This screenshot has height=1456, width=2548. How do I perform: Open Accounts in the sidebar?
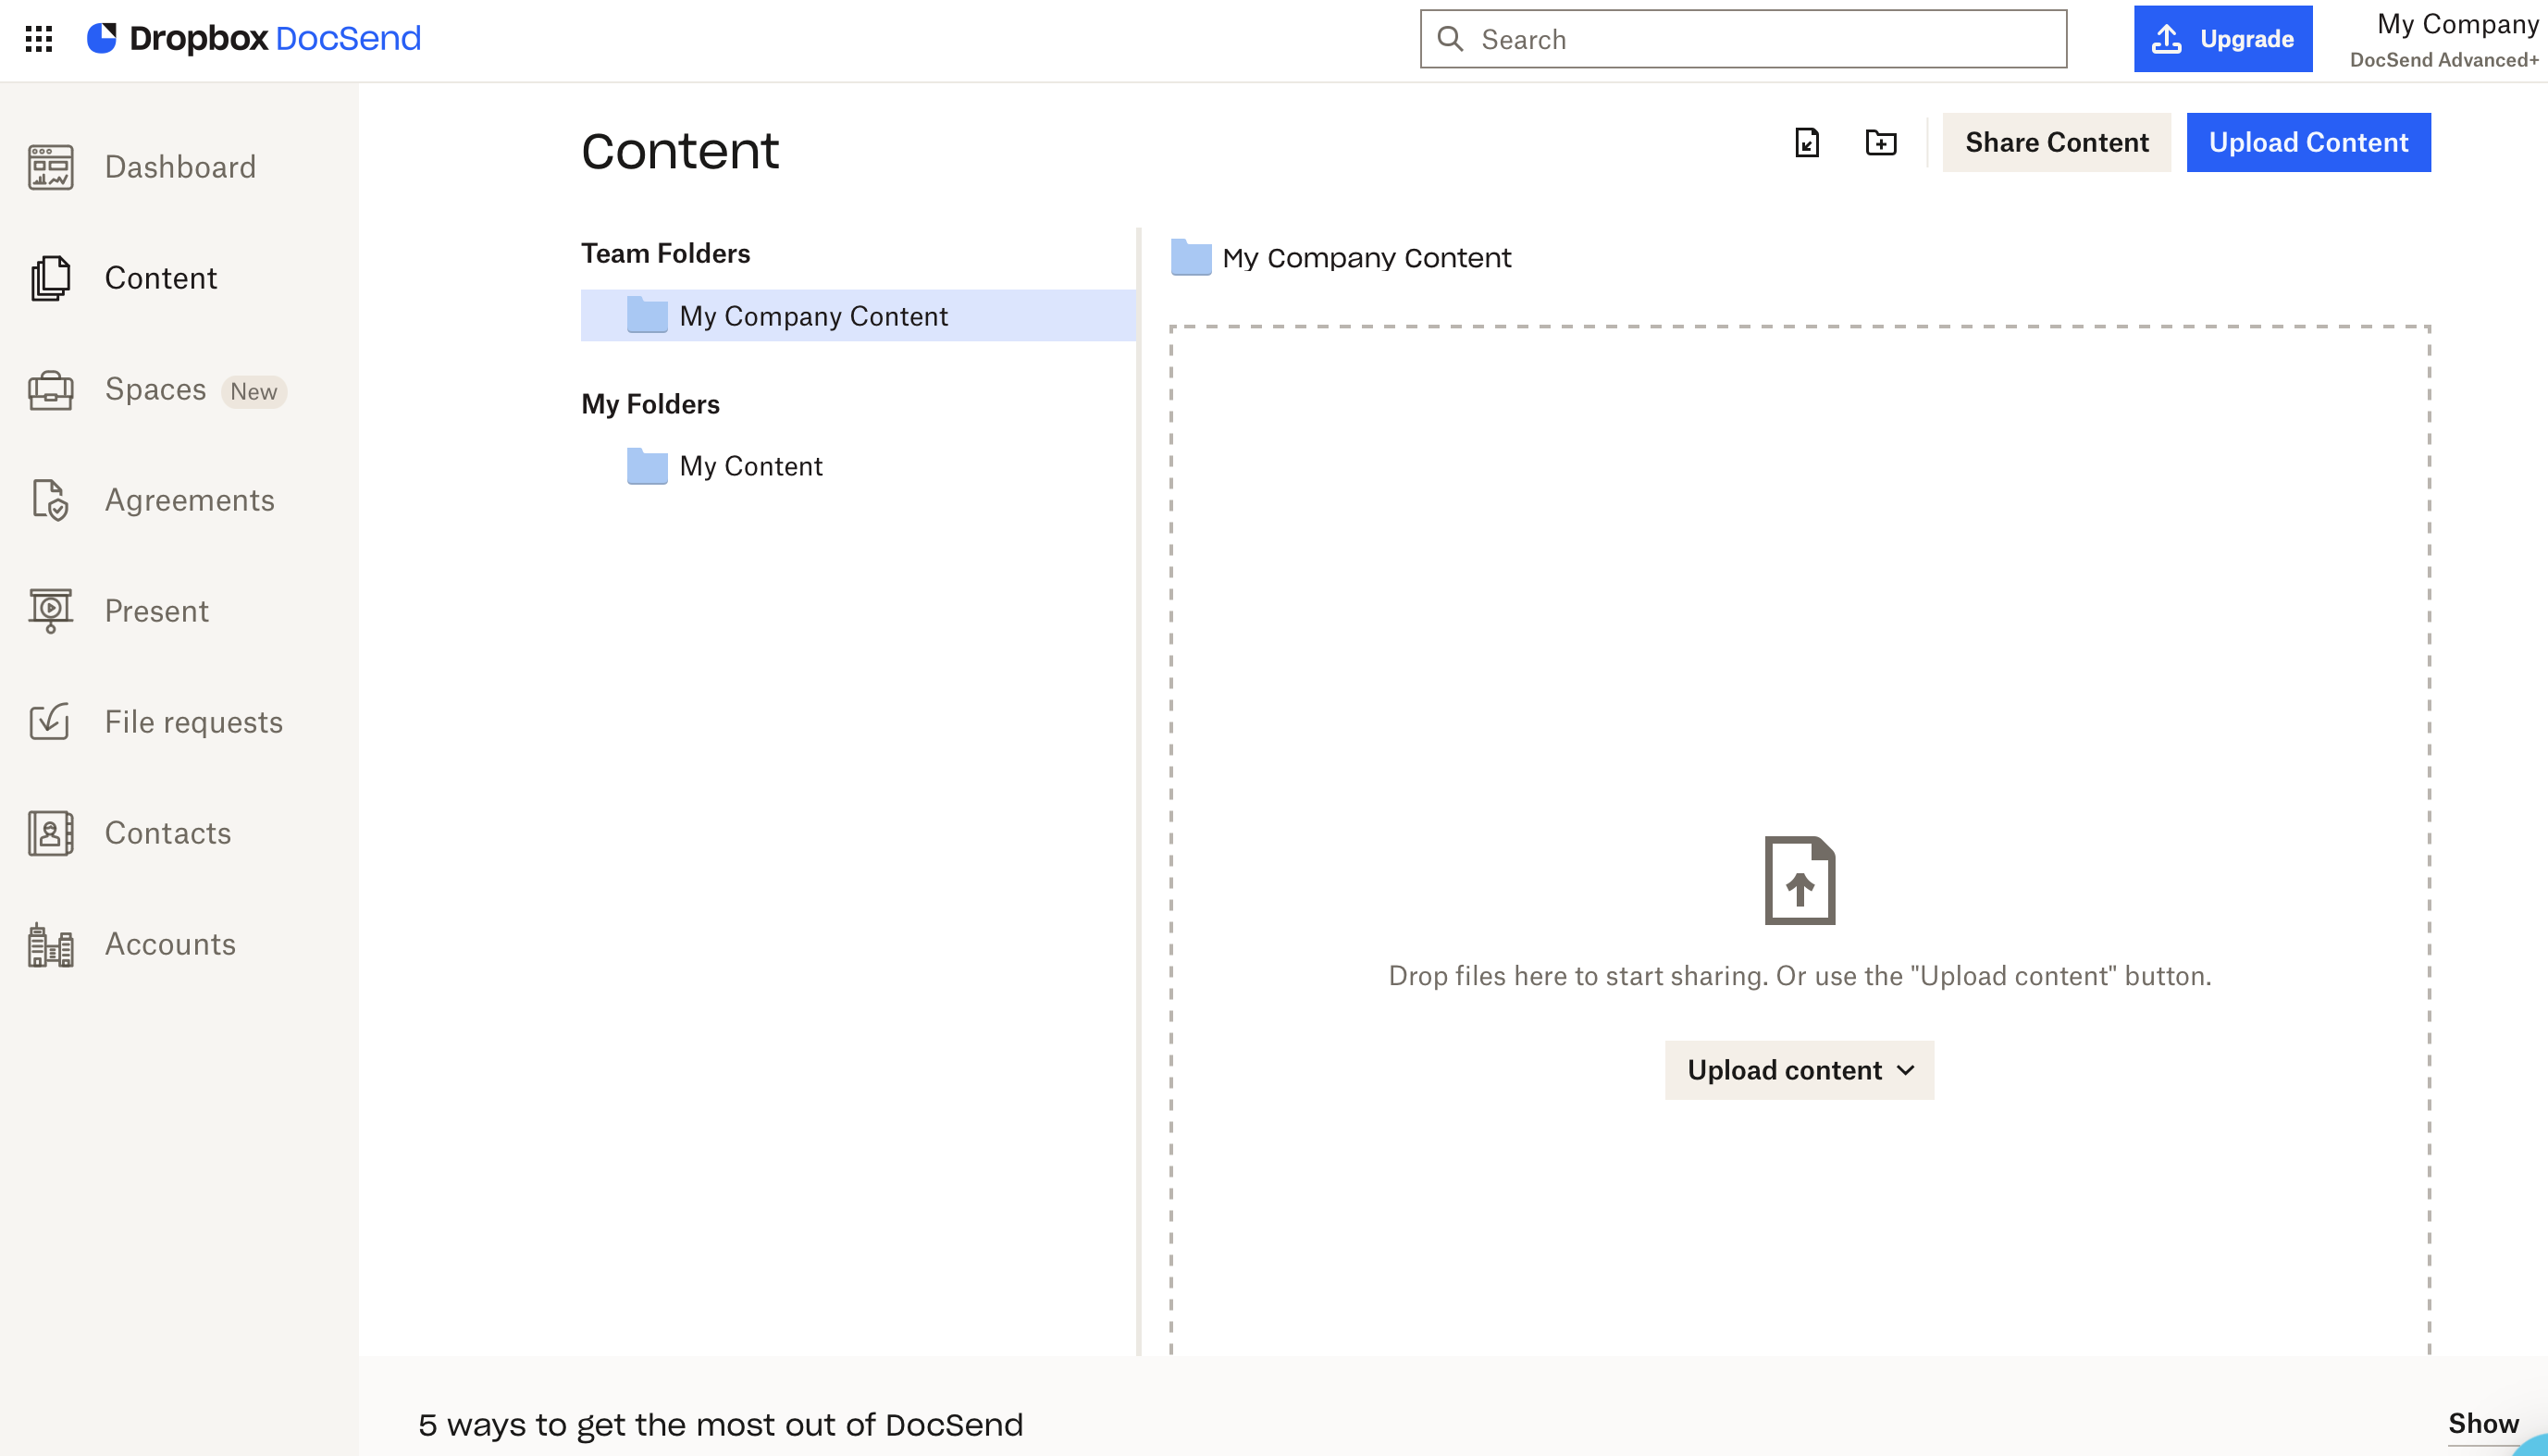pos(170,944)
